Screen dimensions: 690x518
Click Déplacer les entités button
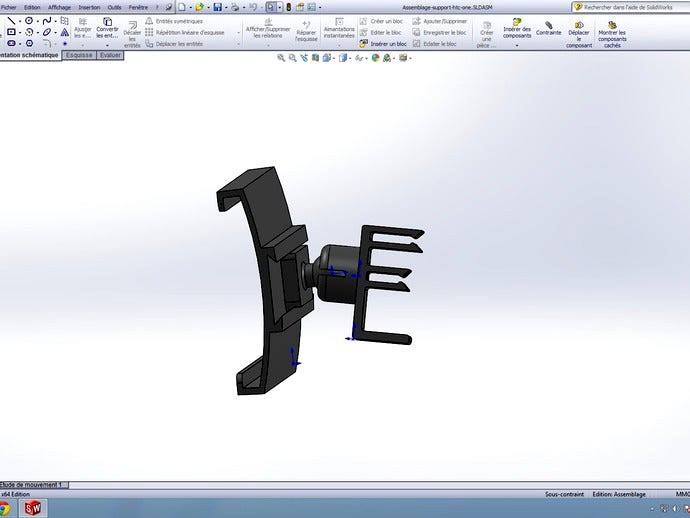174,44
